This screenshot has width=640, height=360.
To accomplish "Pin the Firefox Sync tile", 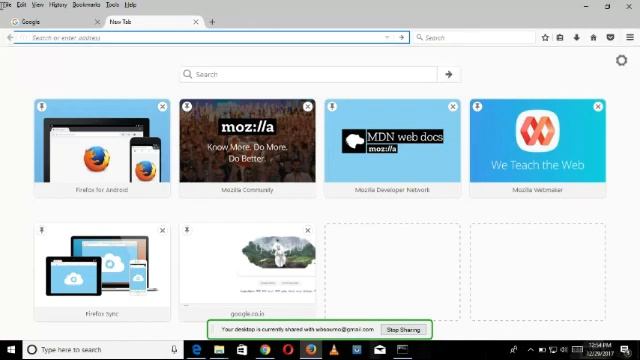I will pyautogui.click(x=42, y=230).
